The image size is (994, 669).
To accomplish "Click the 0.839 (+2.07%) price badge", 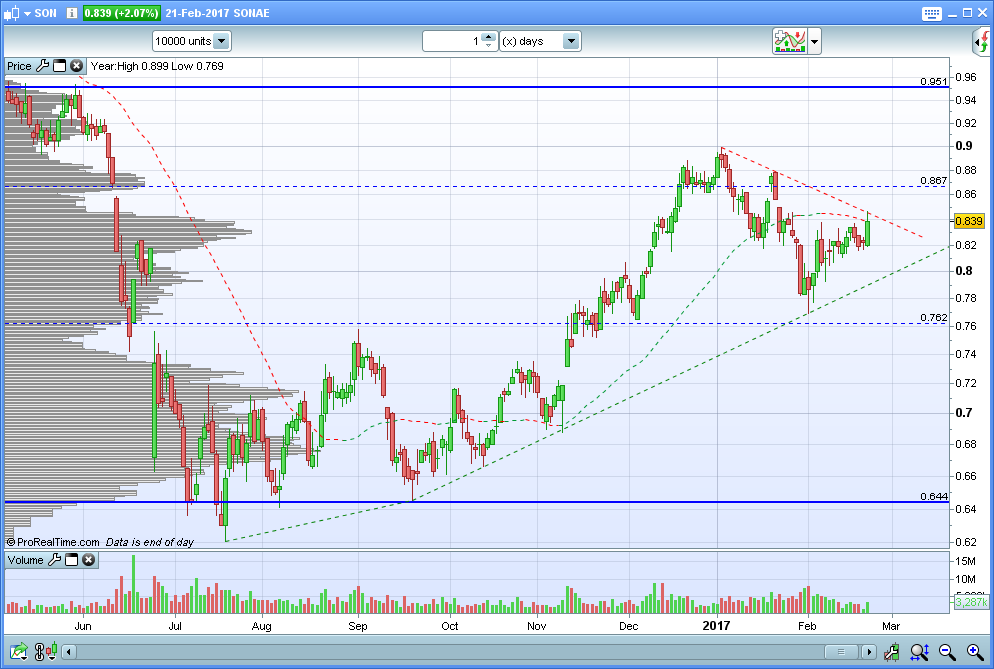I will [121, 13].
